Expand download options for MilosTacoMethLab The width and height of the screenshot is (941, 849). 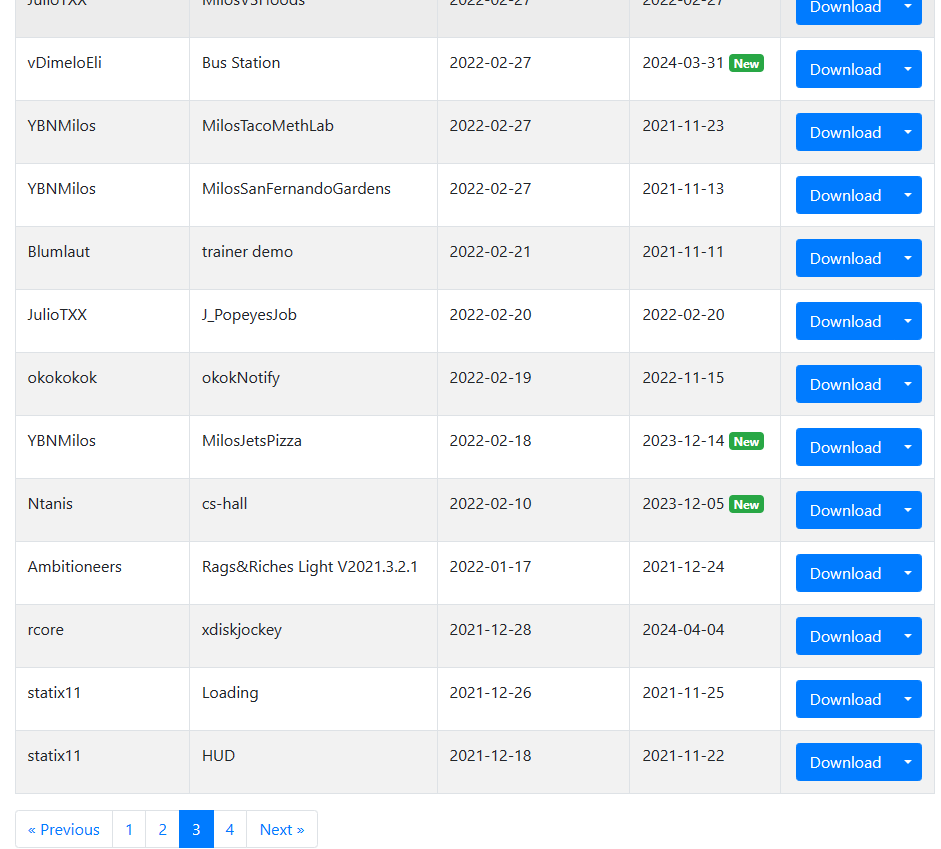[x=908, y=132]
